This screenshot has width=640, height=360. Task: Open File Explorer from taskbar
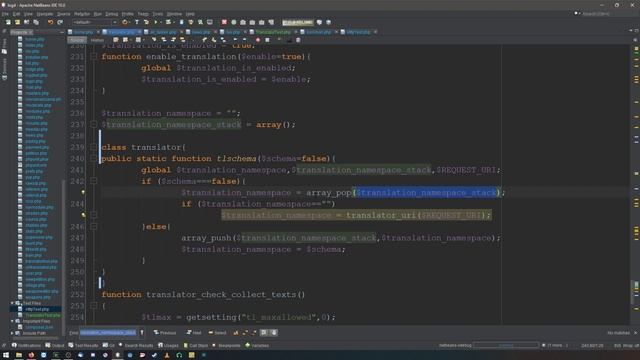coord(19,355)
